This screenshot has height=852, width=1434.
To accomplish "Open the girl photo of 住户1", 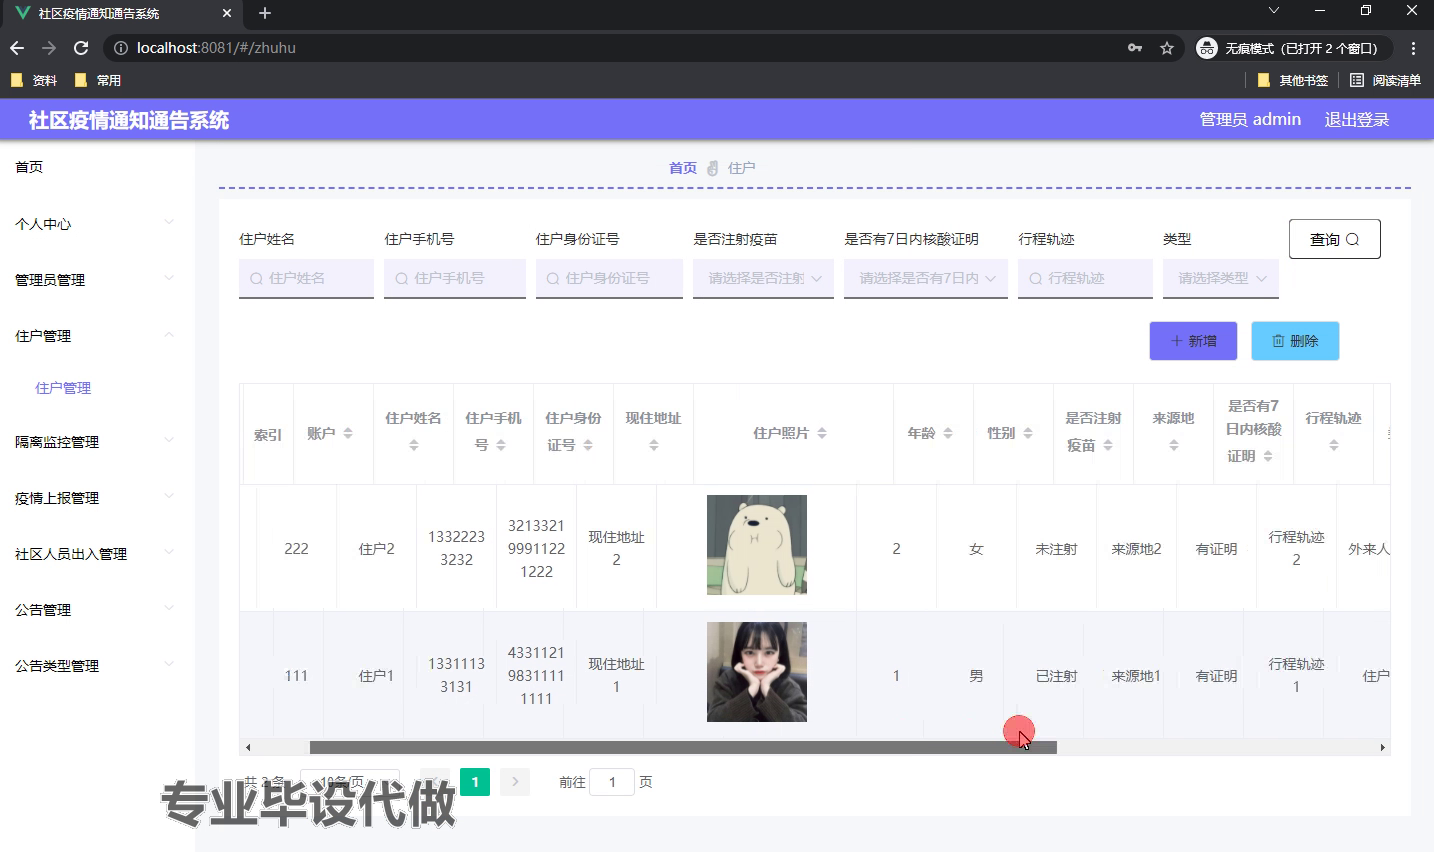I will (x=757, y=672).
